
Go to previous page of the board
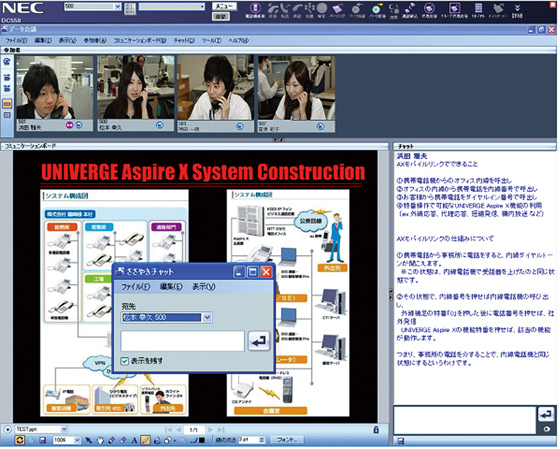(x=179, y=430)
